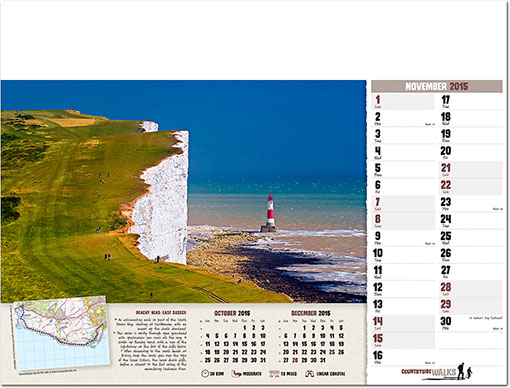Select November day 21 Saturday row

tap(471, 169)
